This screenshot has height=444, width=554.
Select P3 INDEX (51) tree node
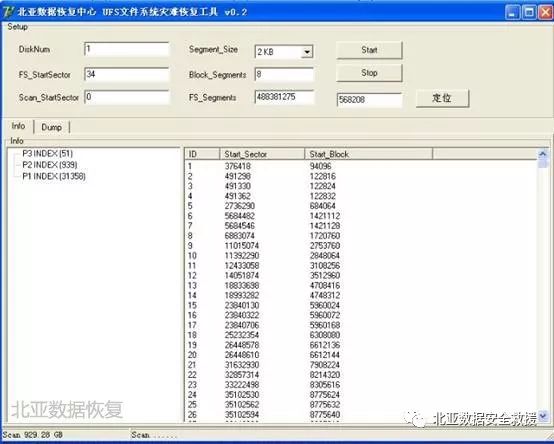pyautogui.click(x=47, y=153)
